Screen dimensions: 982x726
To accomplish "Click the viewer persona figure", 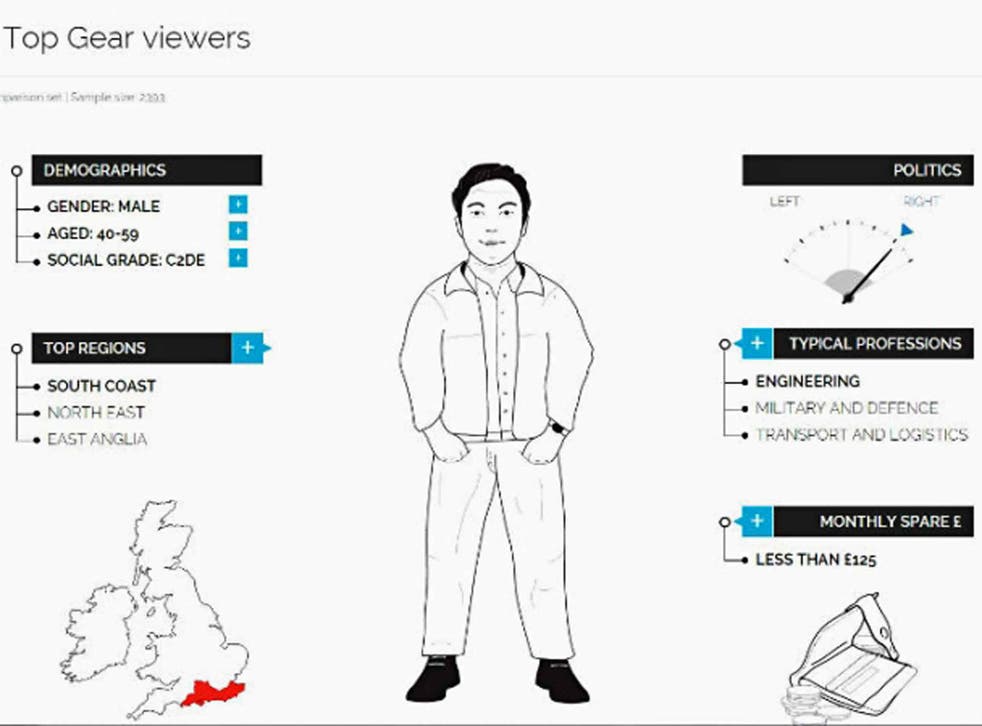I will tap(496, 432).
